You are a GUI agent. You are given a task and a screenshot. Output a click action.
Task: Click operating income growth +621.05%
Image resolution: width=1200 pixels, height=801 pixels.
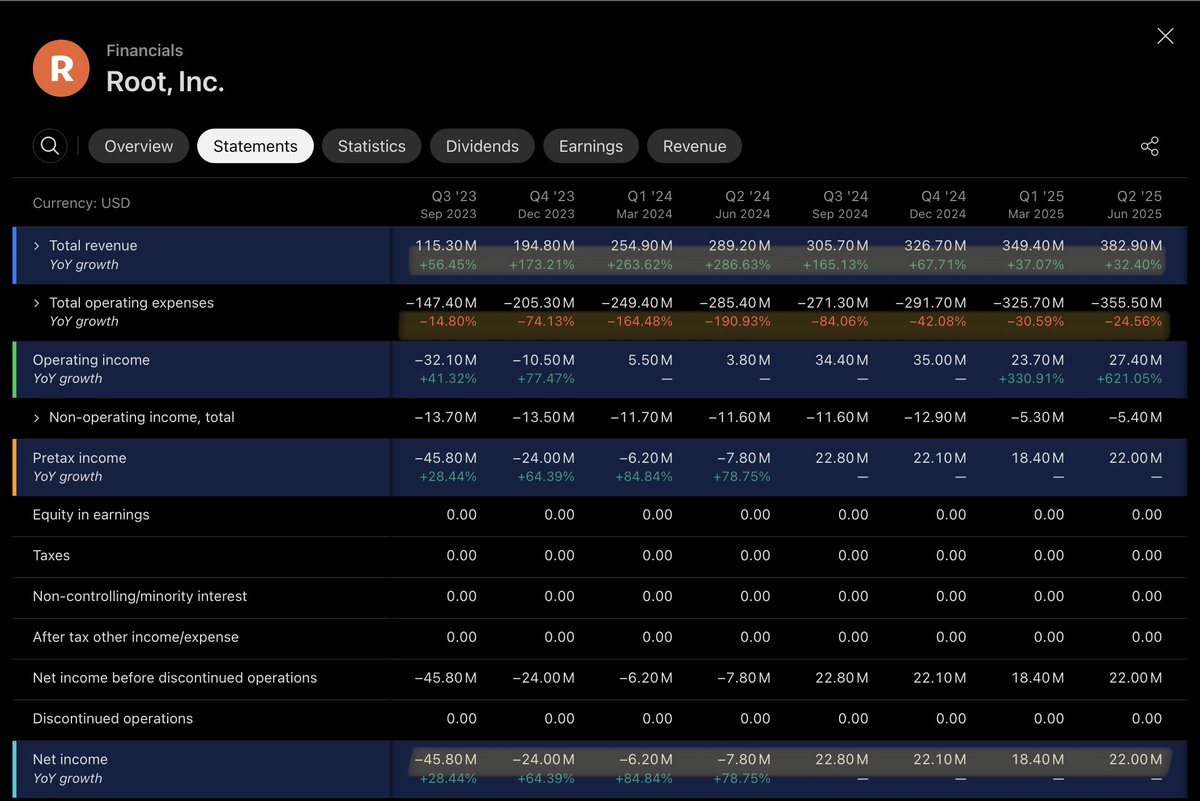(1130, 379)
